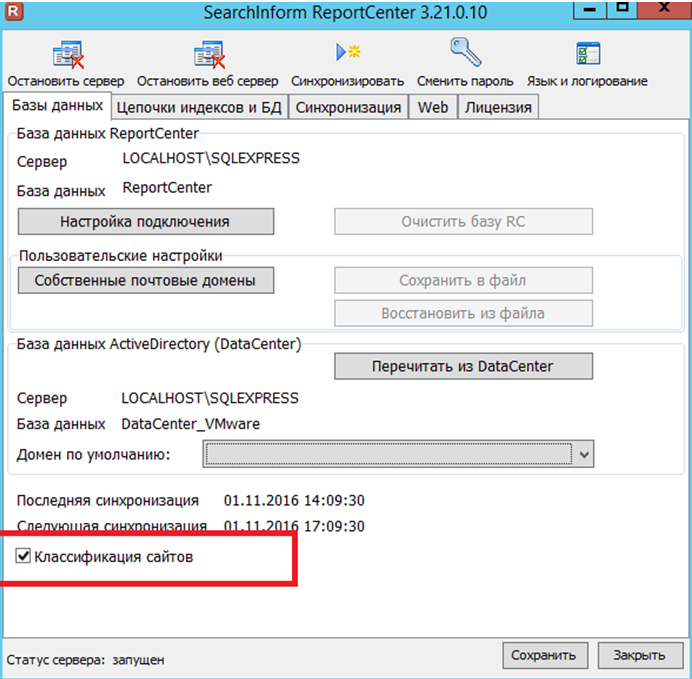Switch to the Синхронизация tab
692x679 pixels.
[348, 107]
